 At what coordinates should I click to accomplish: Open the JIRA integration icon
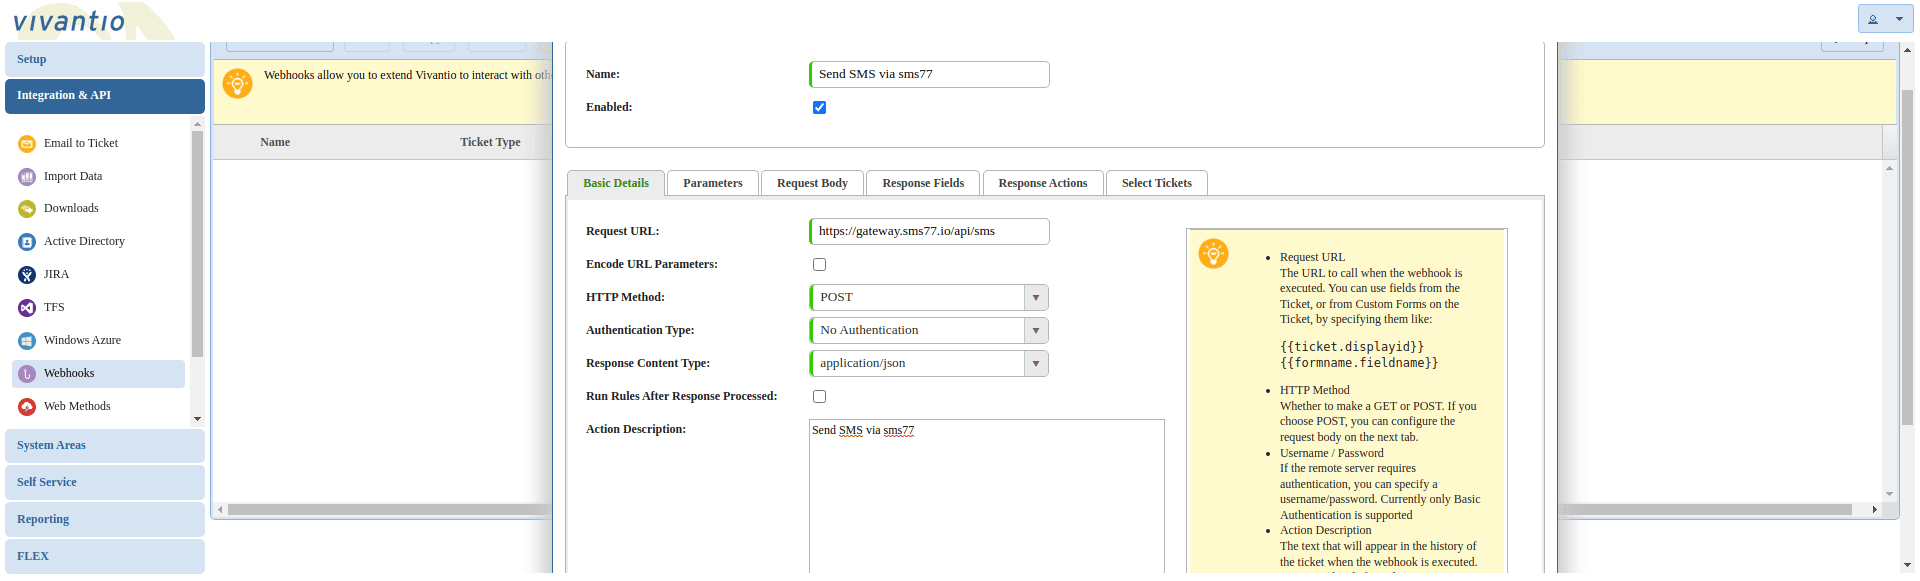click(x=27, y=275)
